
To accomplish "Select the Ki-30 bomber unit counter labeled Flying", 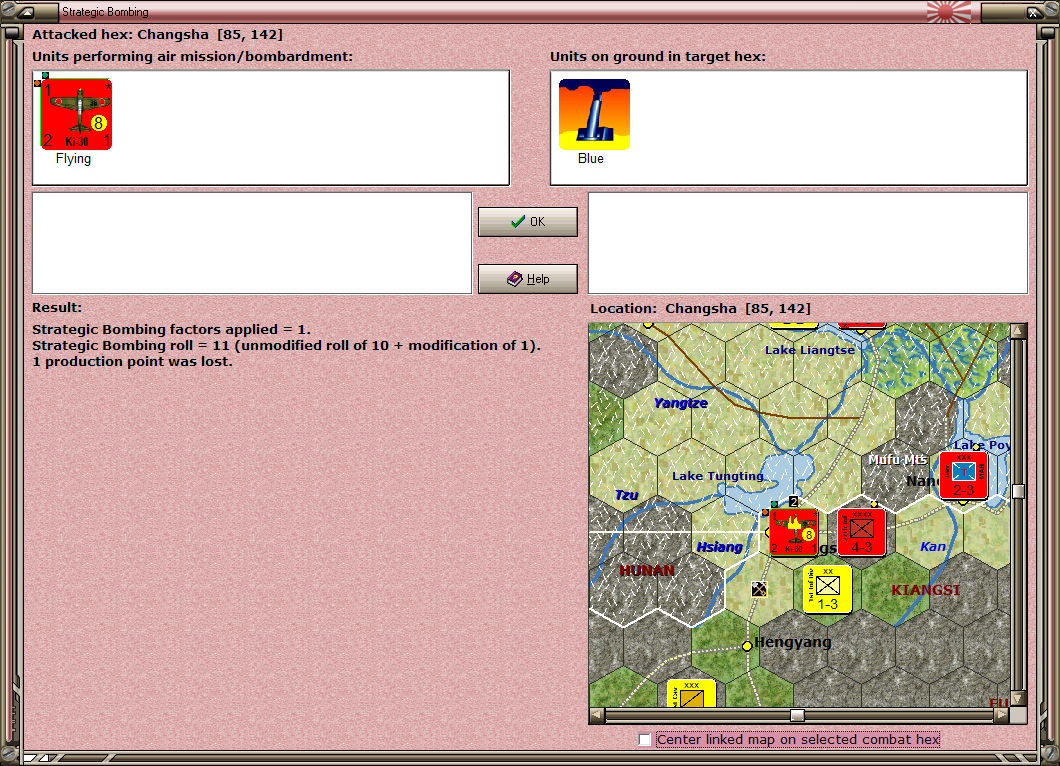I will (76, 114).
